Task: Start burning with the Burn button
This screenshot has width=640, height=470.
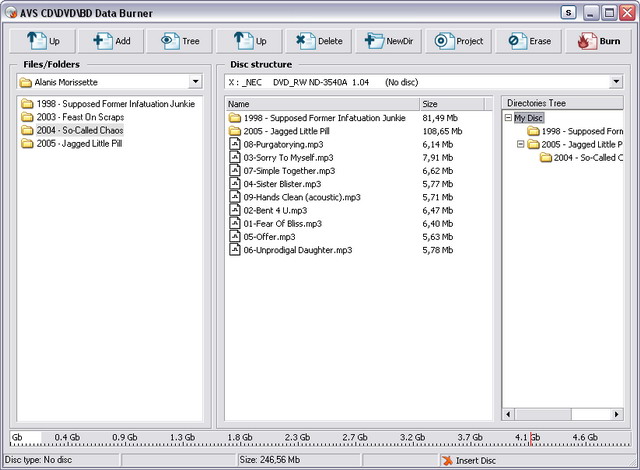Action: (x=598, y=41)
